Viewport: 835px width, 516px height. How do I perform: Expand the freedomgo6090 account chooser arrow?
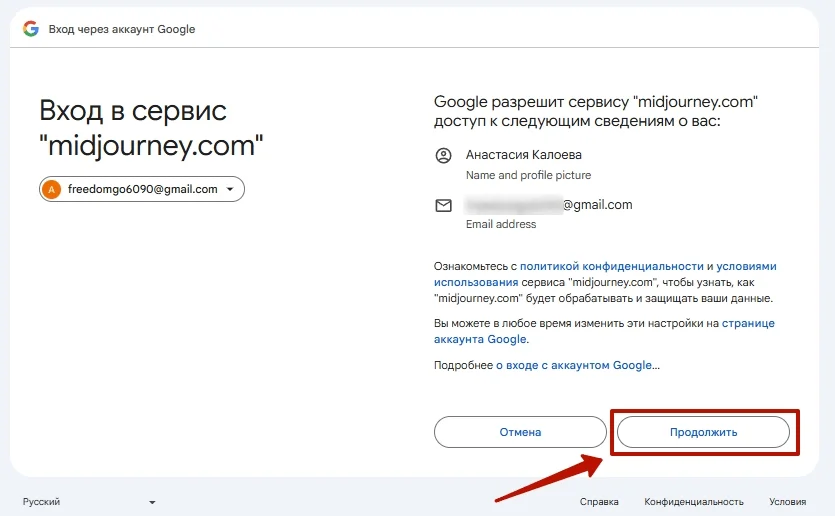pos(230,189)
